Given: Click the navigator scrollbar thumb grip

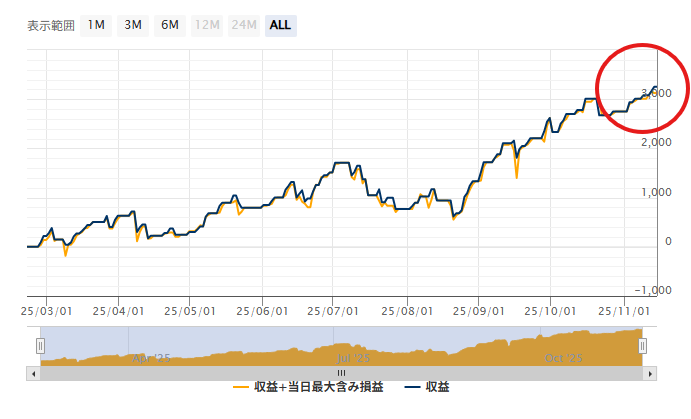Looking at the screenshot, I should pos(342,374).
